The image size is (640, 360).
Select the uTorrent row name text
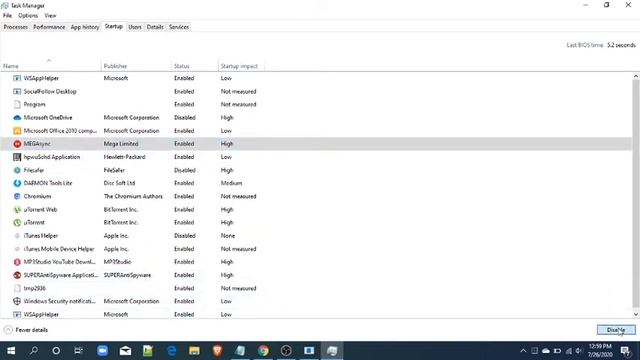pos(34,222)
